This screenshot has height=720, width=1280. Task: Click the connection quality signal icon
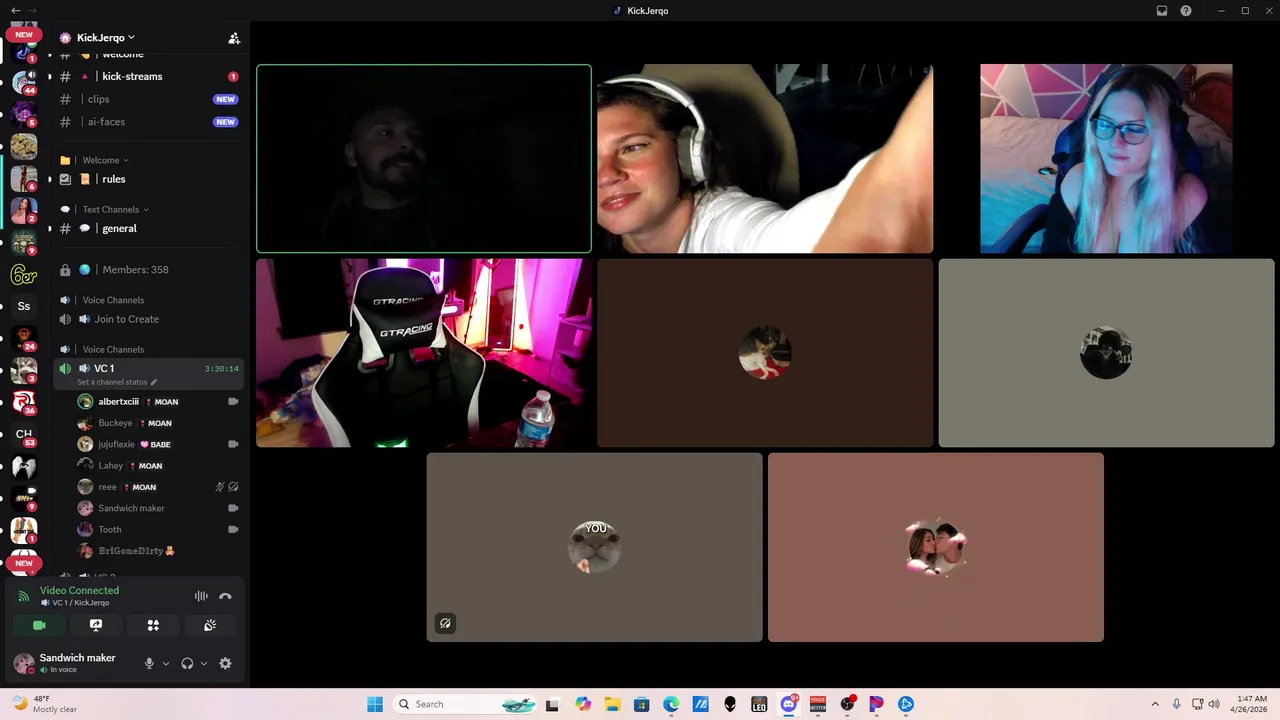(24, 596)
